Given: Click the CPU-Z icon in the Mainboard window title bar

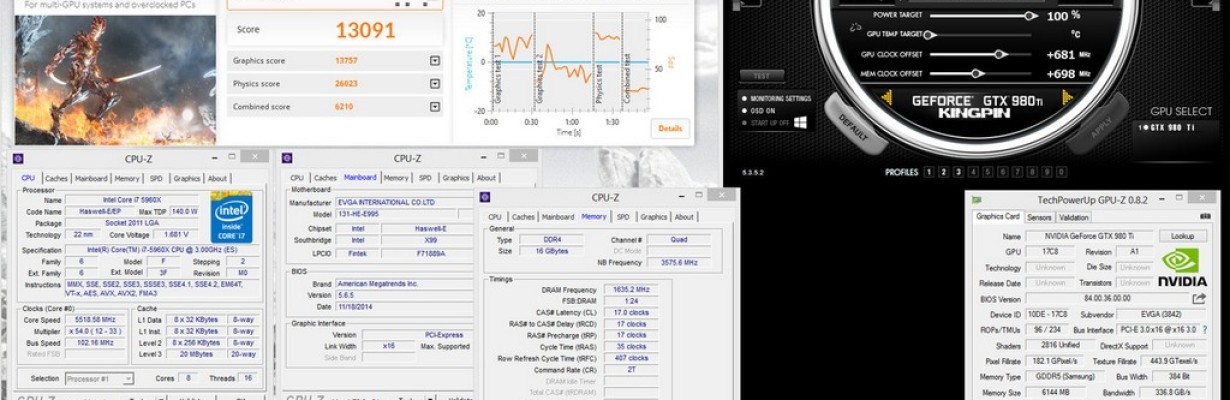Looking at the screenshot, I should point(287,158).
